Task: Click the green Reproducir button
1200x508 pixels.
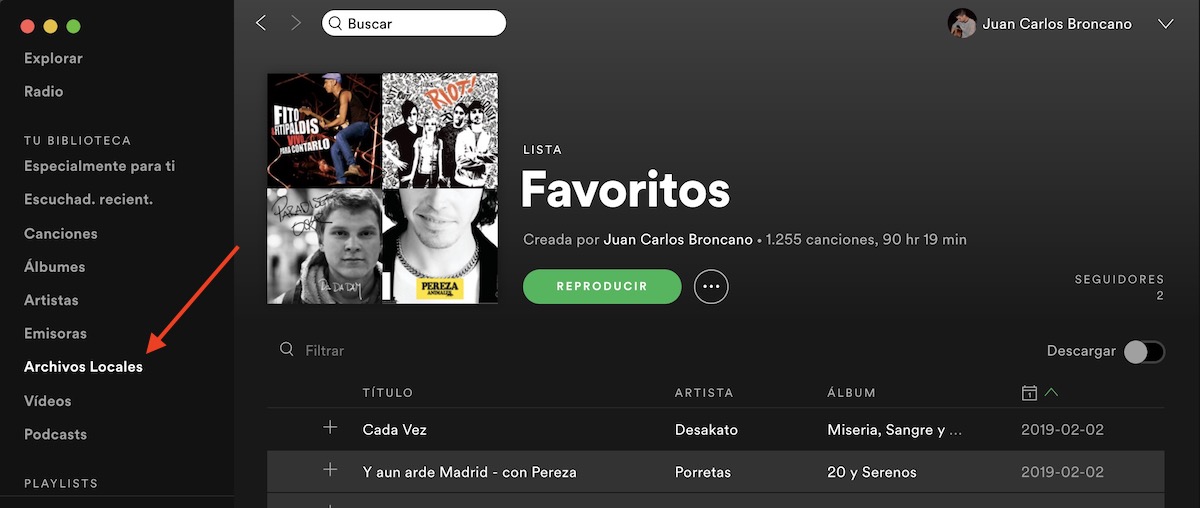Action: click(602, 286)
